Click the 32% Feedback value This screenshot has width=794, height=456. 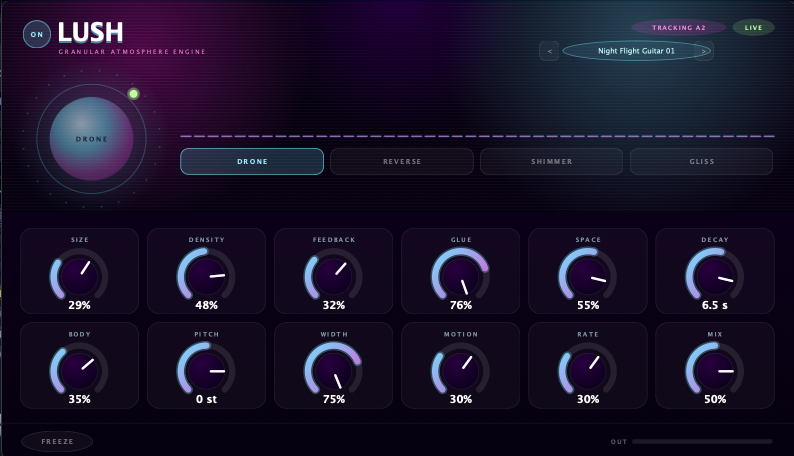(334, 305)
